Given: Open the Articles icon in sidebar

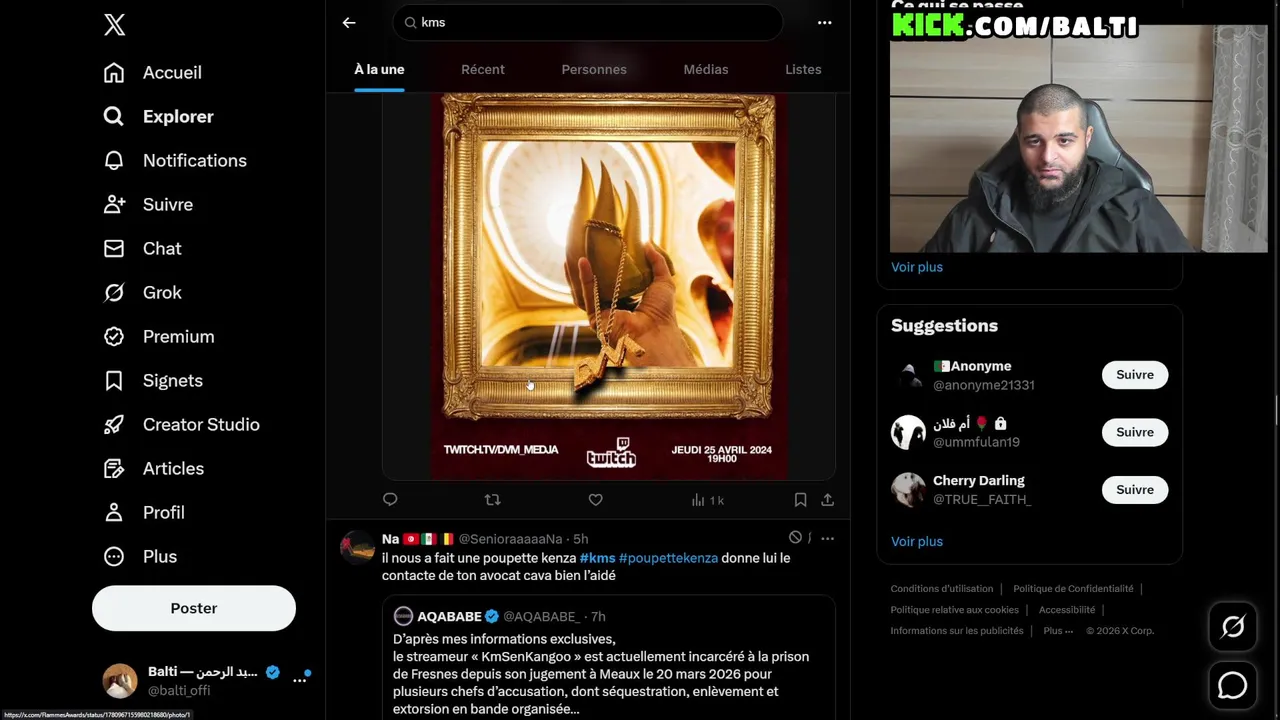Looking at the screenshot, I should point(114,469).
